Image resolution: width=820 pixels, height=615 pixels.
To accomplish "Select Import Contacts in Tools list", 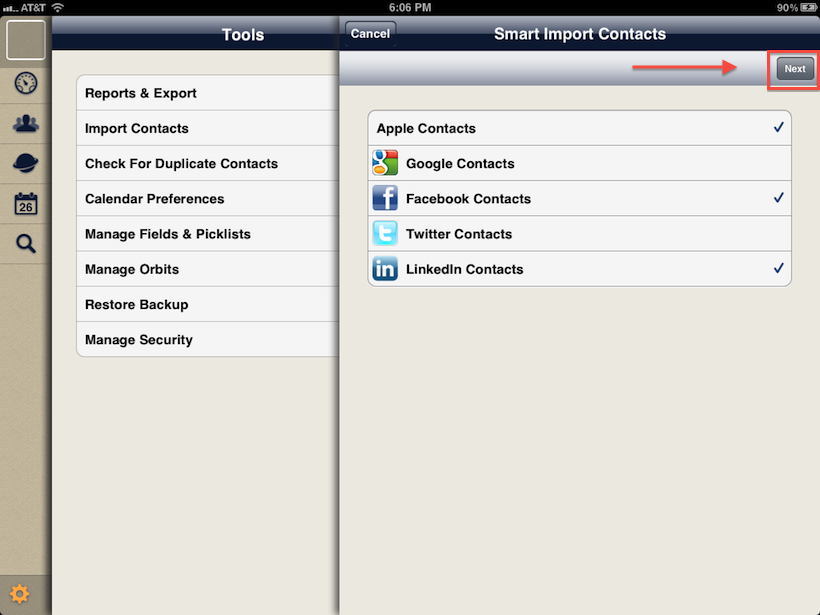I will pyautogui.click(x=137, y=128).
